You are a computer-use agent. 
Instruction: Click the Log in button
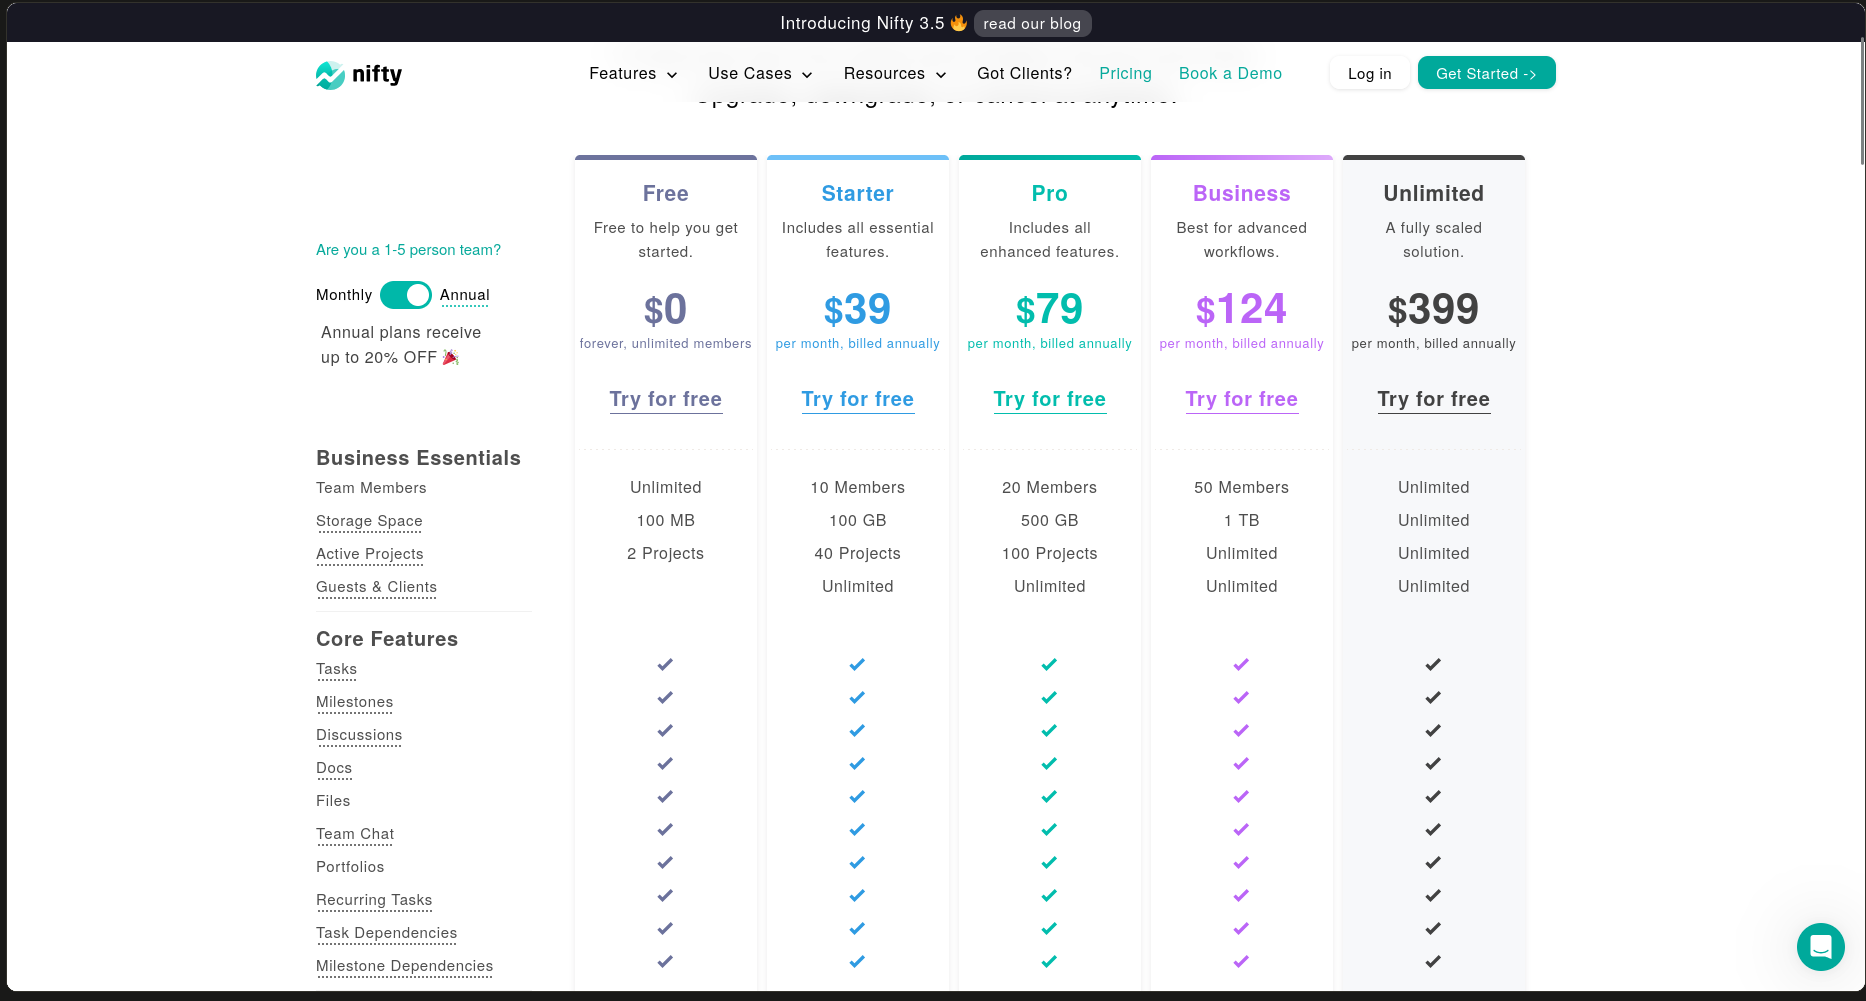point(1369,74)
